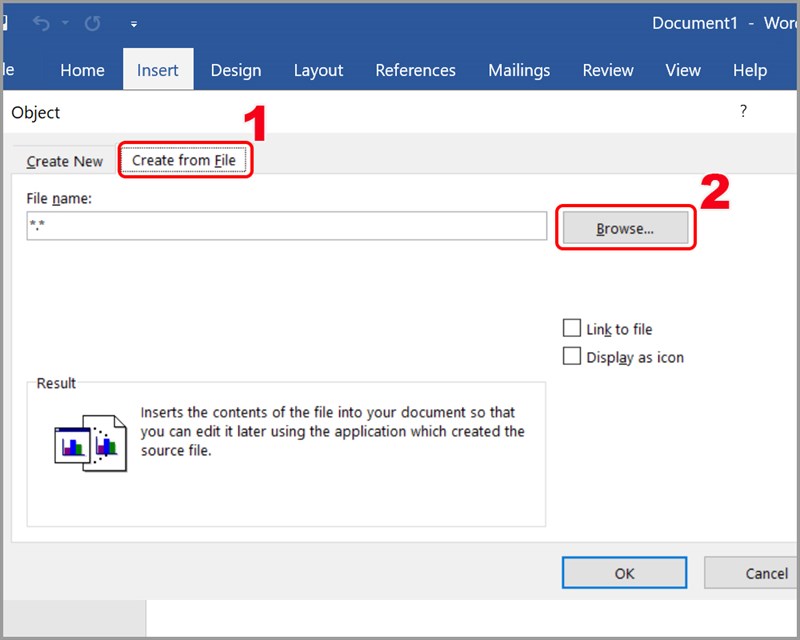This screenshot has height=640, width=800.
Task: Open Customize Quick Access Toolbar dropdown
Action: point(134,24)
